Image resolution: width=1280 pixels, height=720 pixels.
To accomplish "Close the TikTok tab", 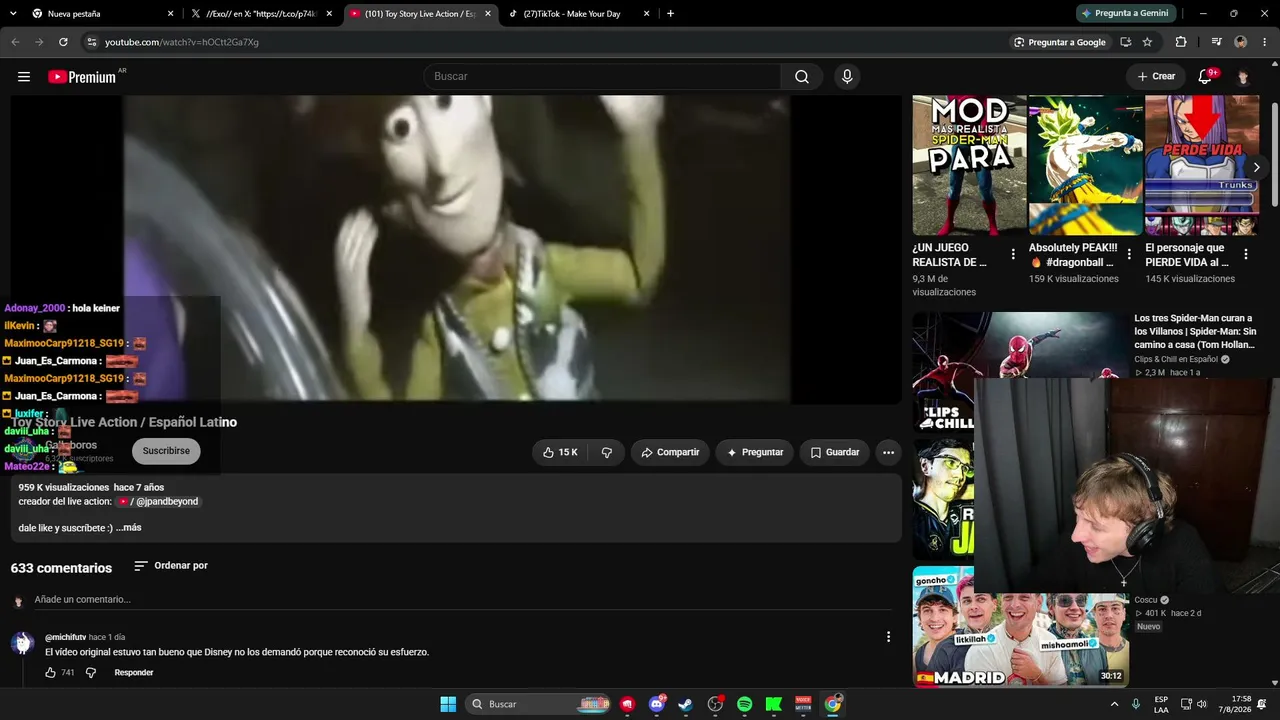I will point(647,14).
